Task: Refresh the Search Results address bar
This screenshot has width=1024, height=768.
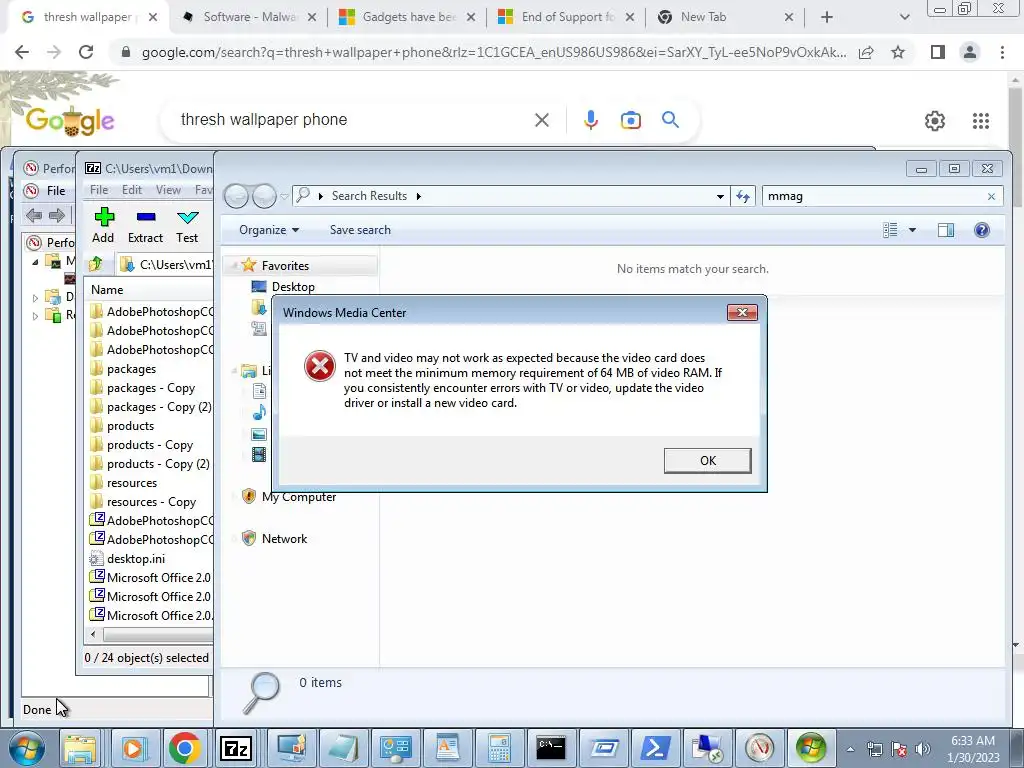Action: 743,196
